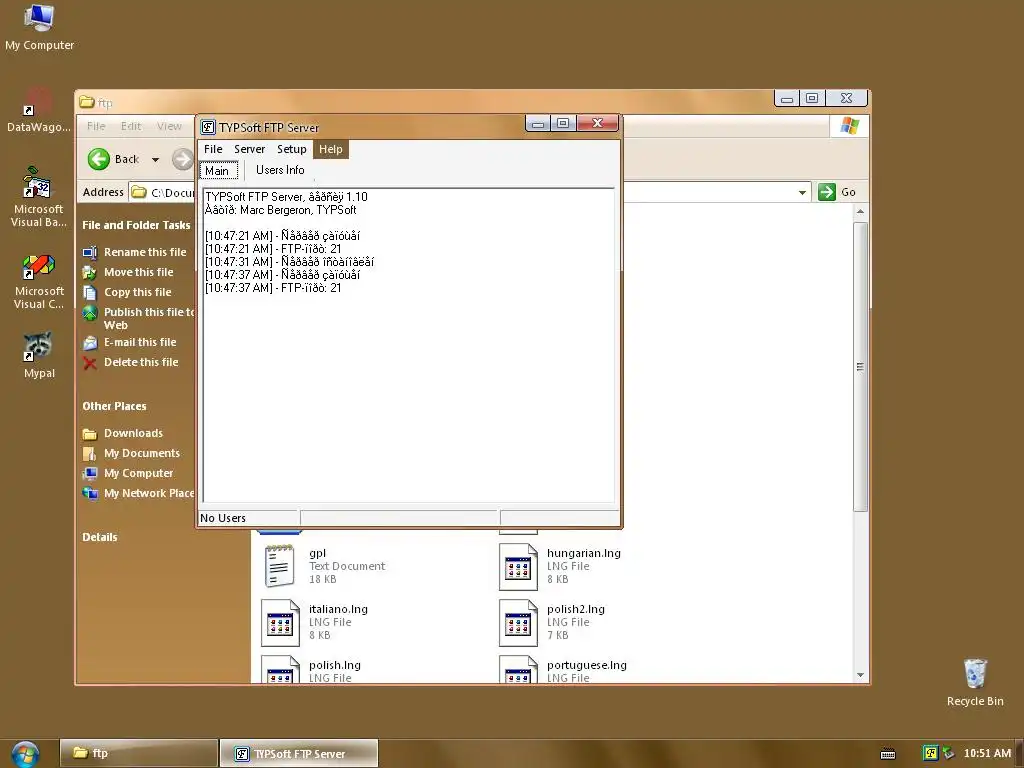This screenshot has width=1024, height=768.
Task: Click the Rename this file link
Action: [x=145, y=252]
